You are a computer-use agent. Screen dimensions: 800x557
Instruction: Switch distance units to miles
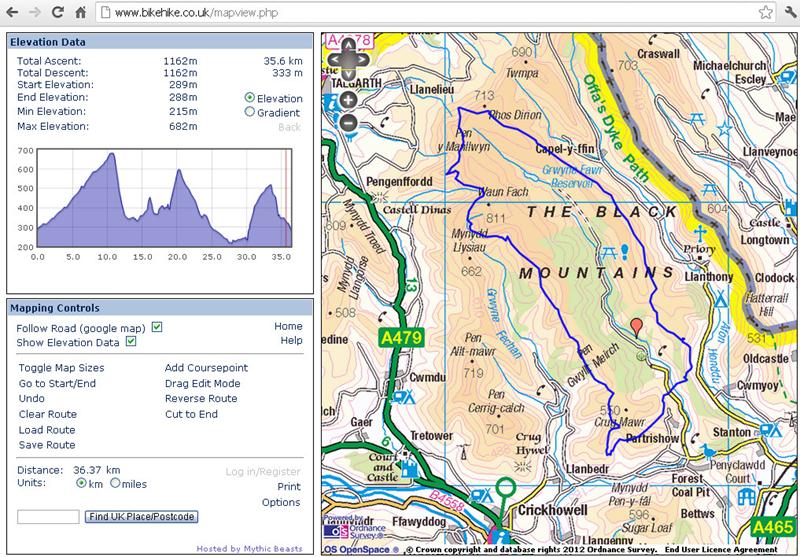click(115, 483)
